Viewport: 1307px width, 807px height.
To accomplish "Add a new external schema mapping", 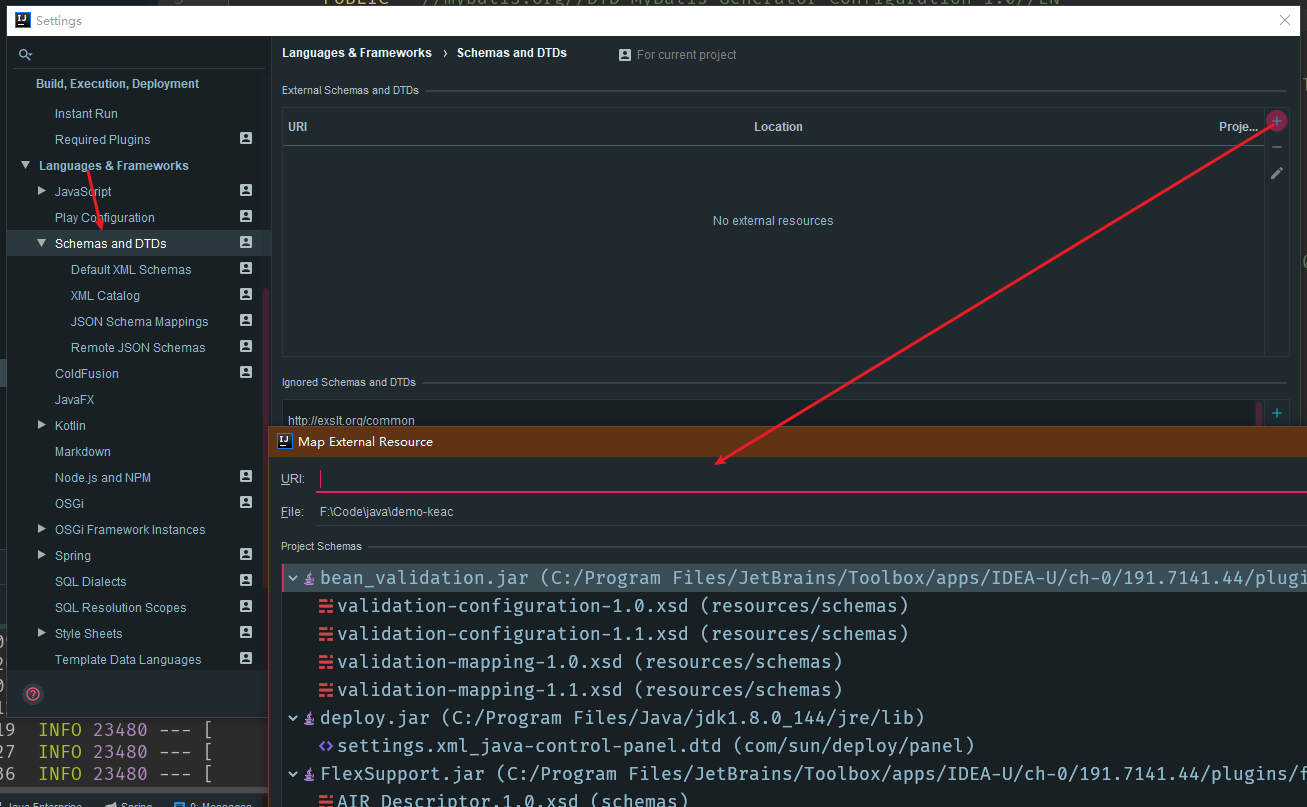I will point(1277,122).
